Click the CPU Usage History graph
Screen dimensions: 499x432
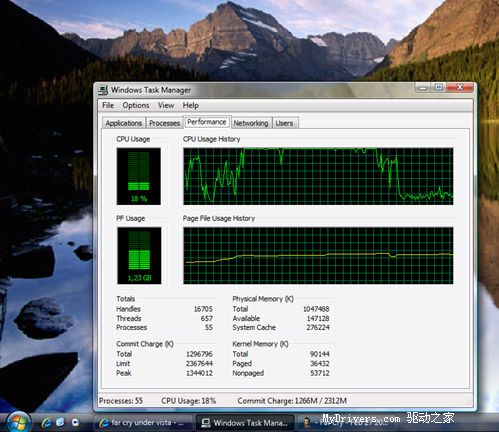(x=318, y=176)
